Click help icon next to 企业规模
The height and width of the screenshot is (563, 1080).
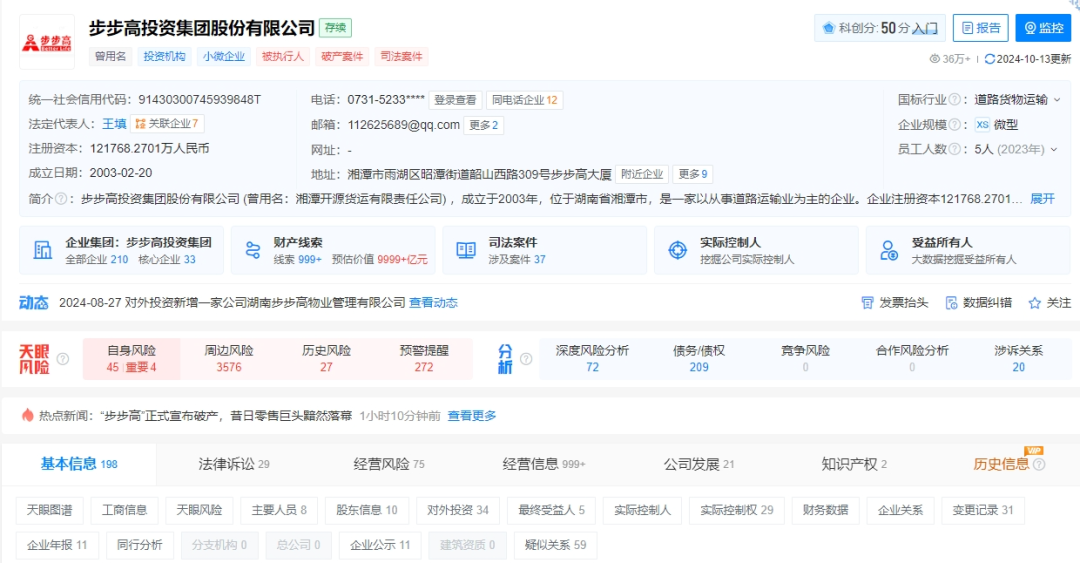click(x=955, y=125)
